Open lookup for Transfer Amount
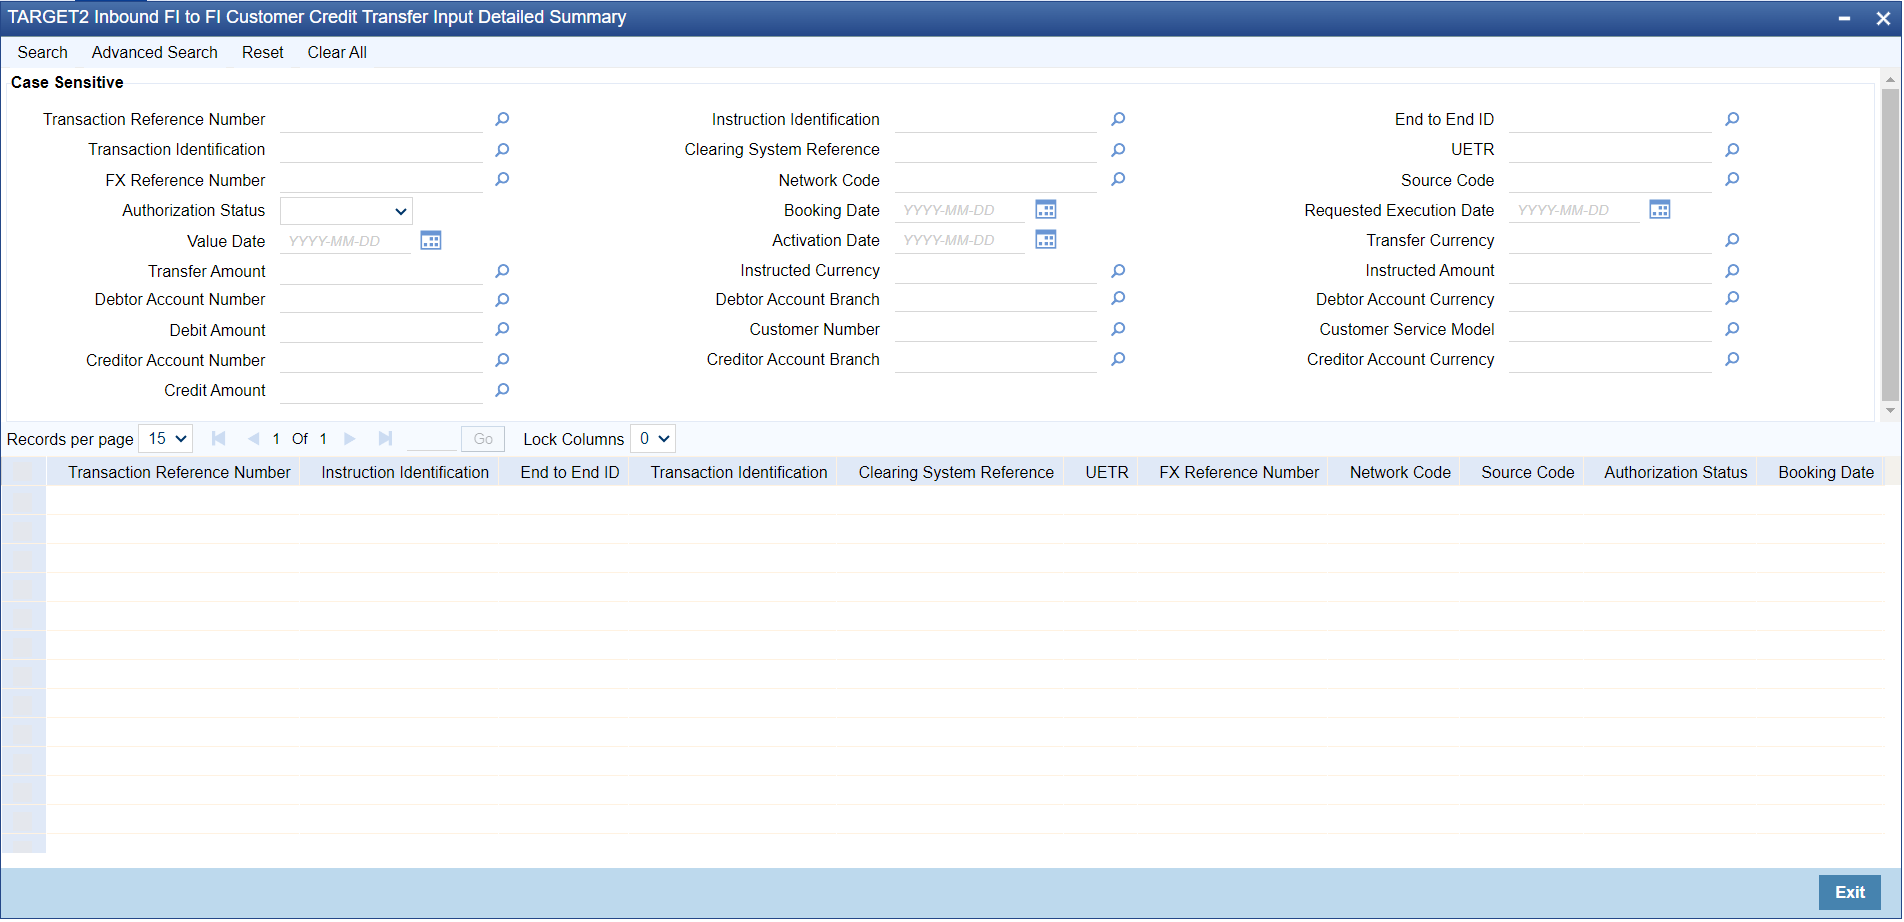 coord(502,272)
